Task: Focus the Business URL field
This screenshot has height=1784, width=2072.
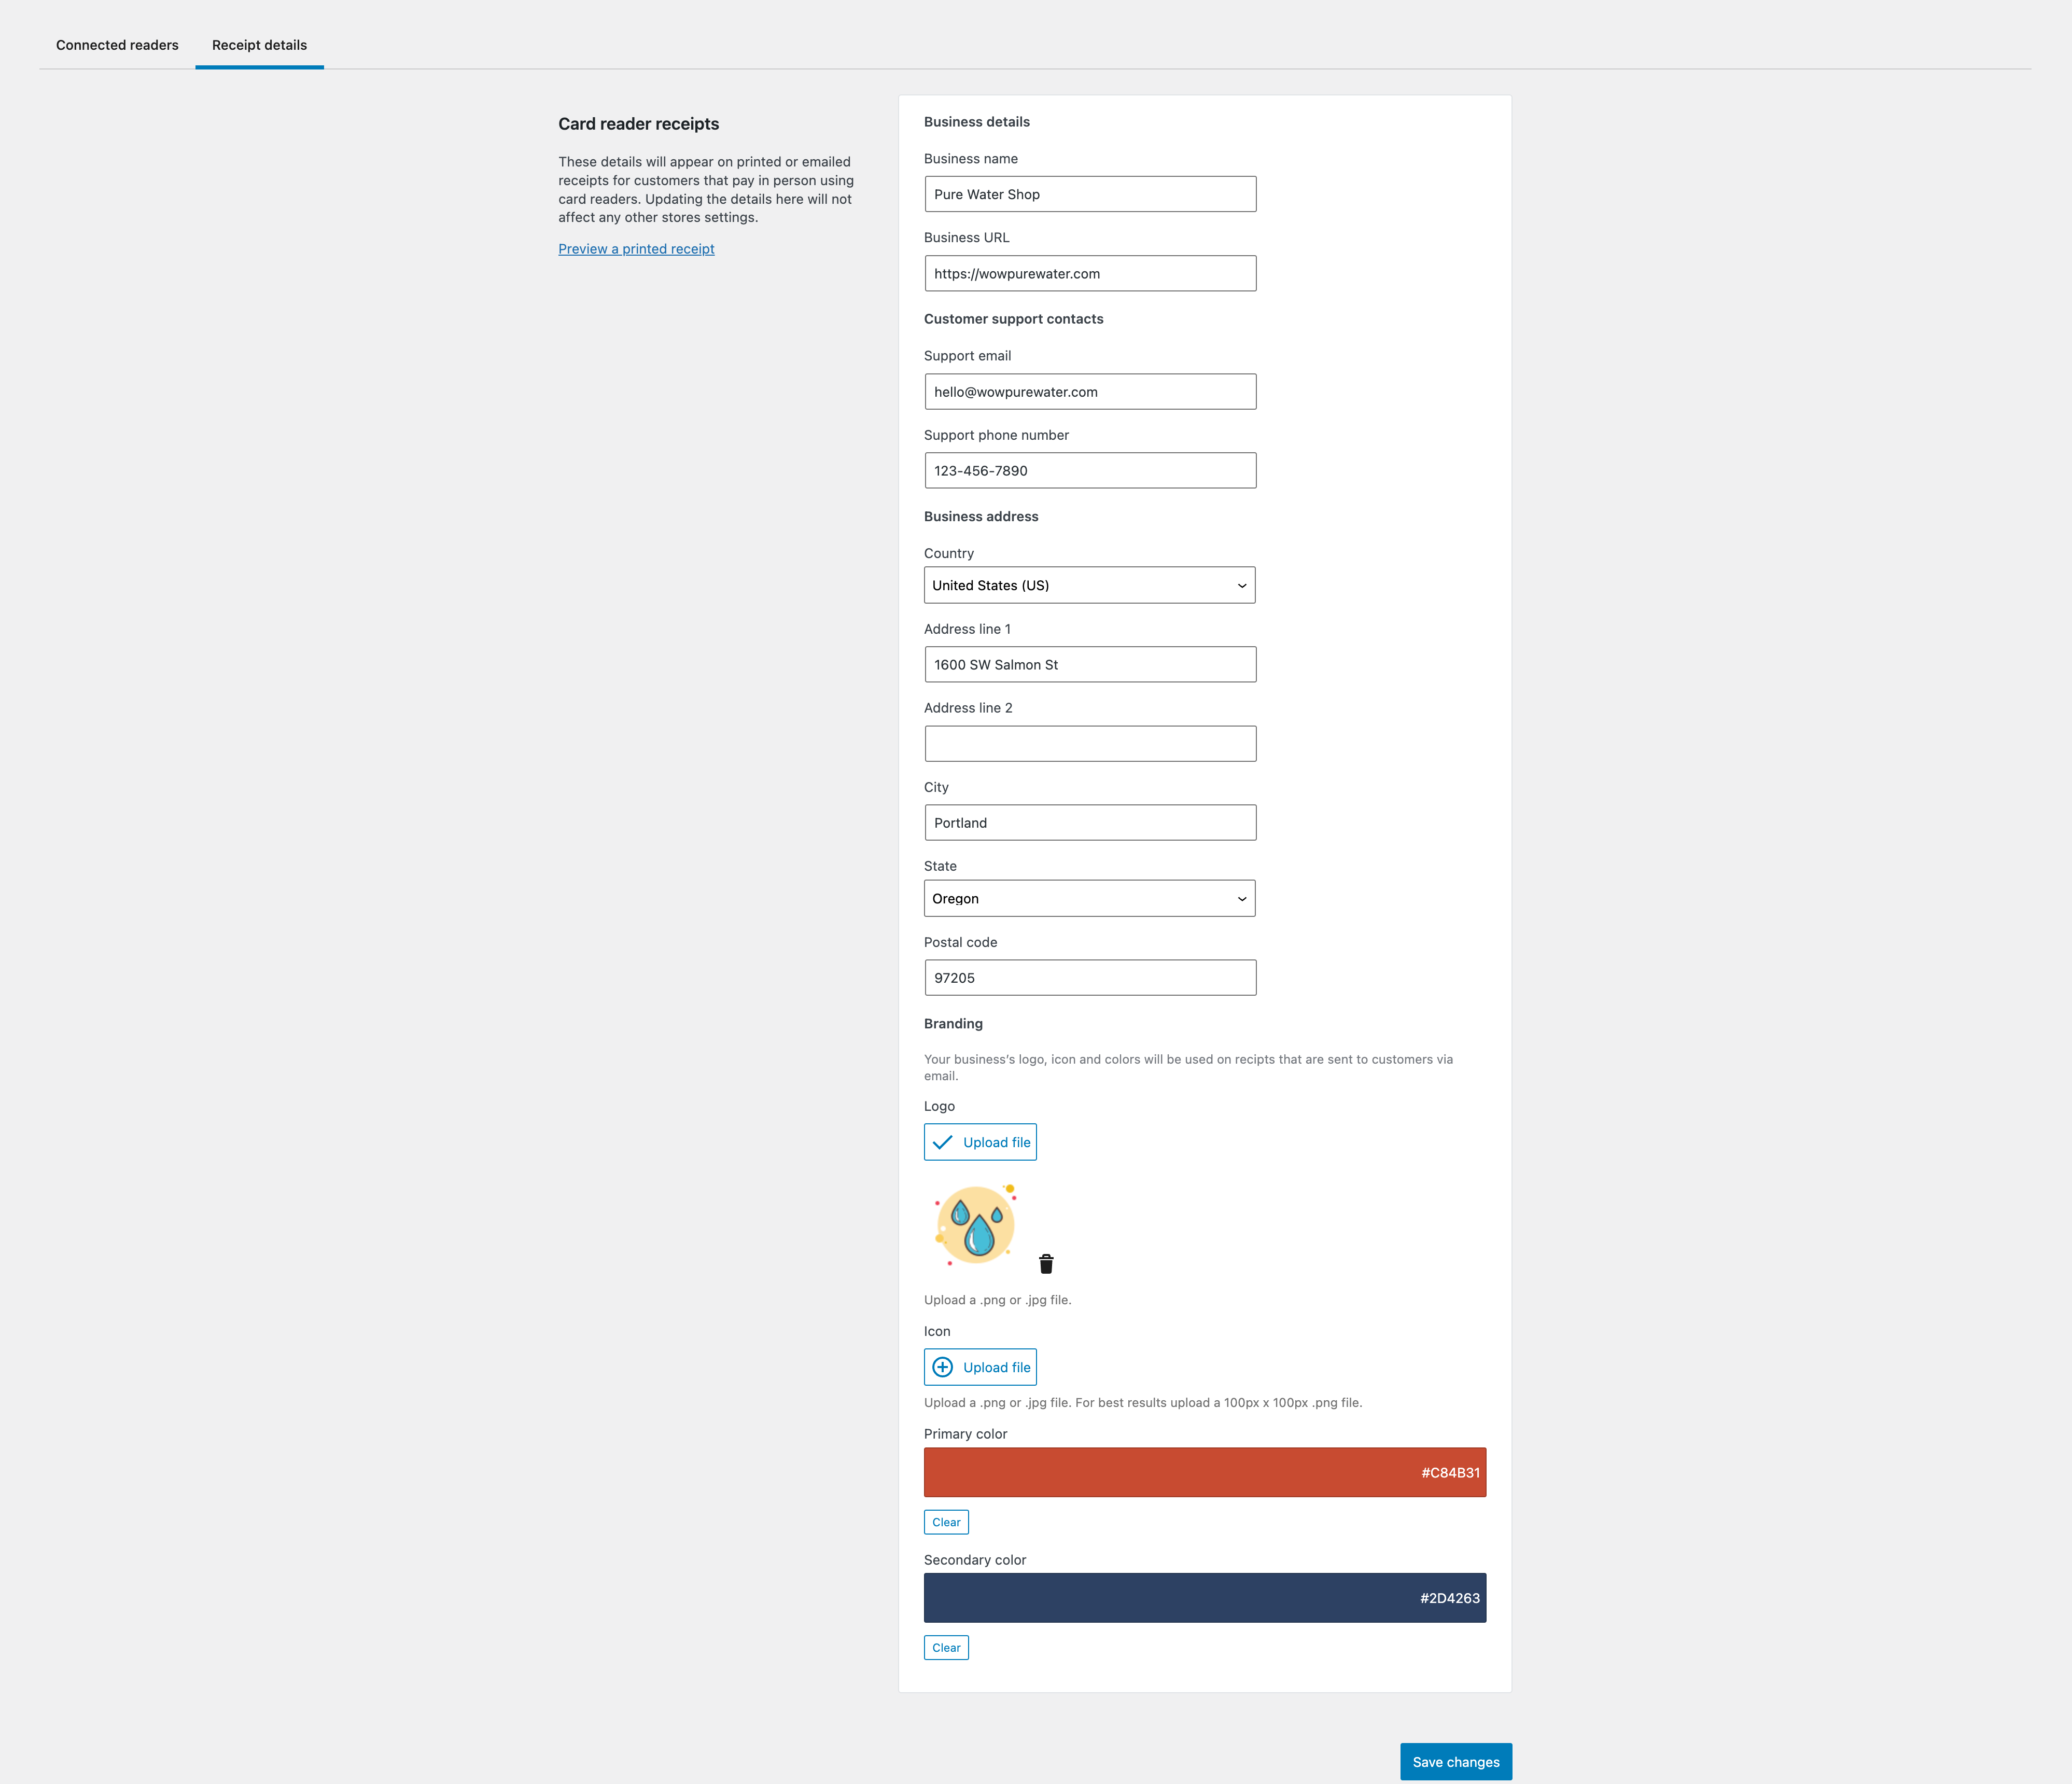Action: (x=1090, y=273)
